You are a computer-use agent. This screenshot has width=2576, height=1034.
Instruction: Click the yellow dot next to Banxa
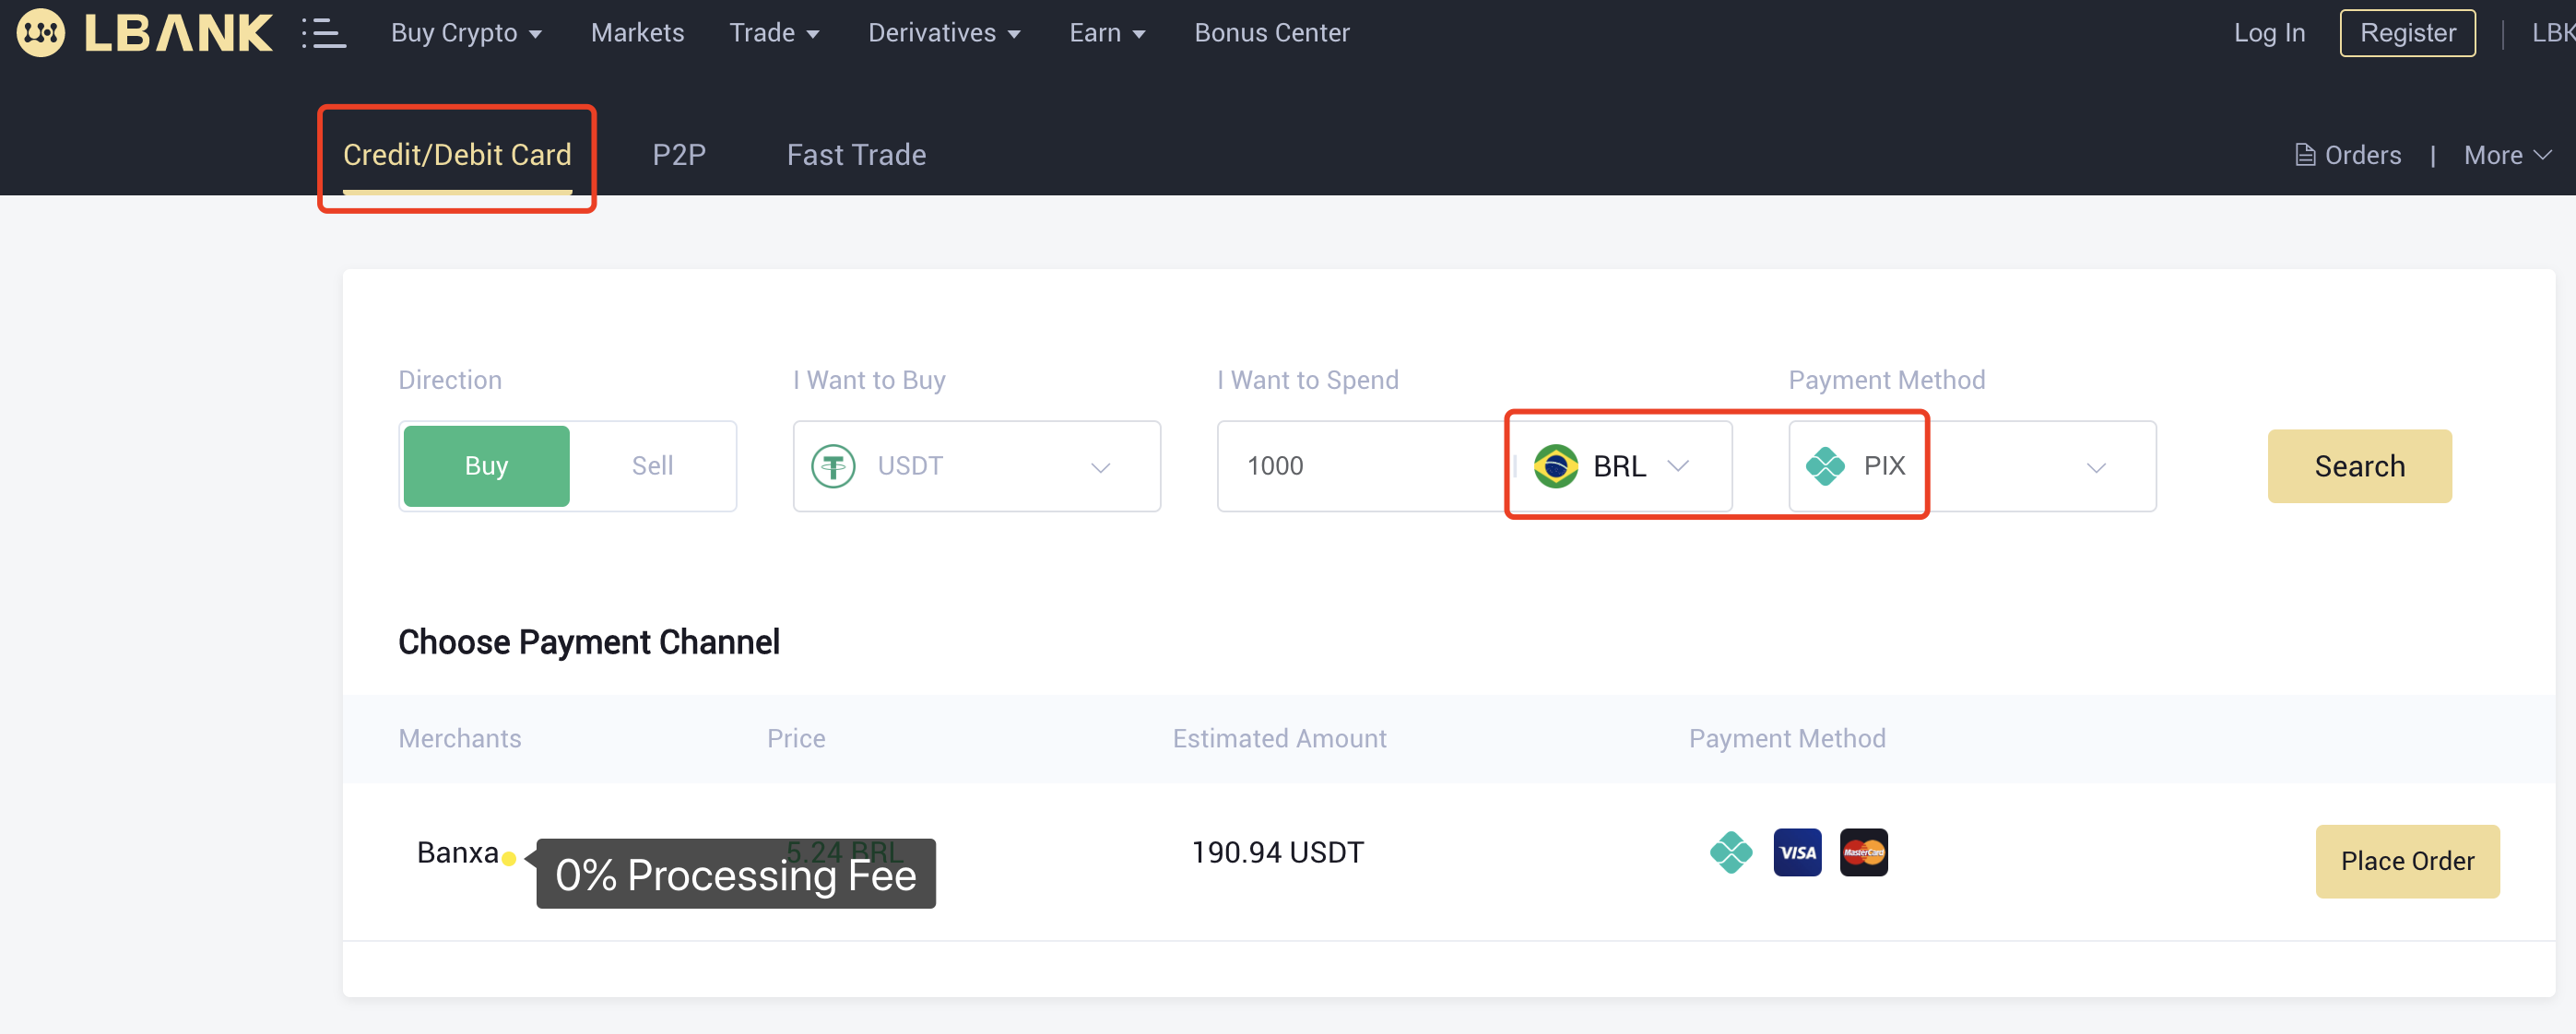click(x=508, y=858)
